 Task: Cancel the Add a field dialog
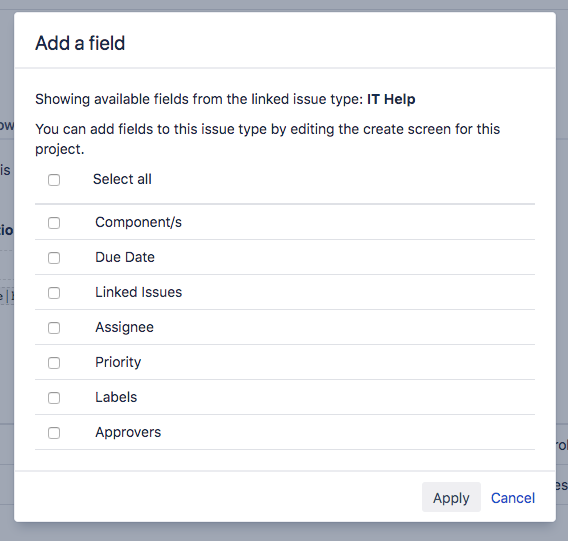tap(513, 498)
